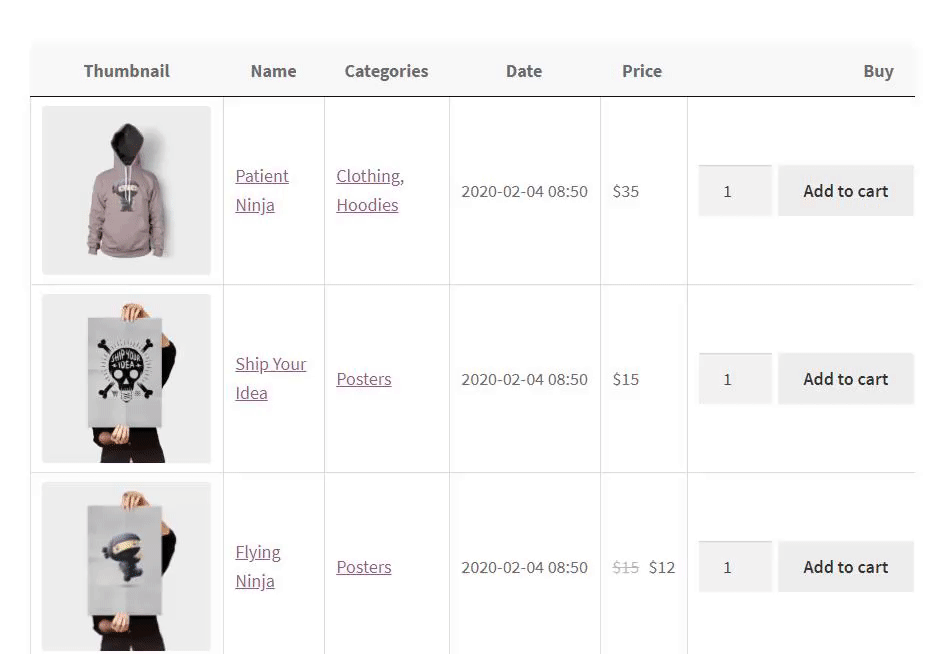
Task: Open the Ship Your Idea product link
Action: 271,378
